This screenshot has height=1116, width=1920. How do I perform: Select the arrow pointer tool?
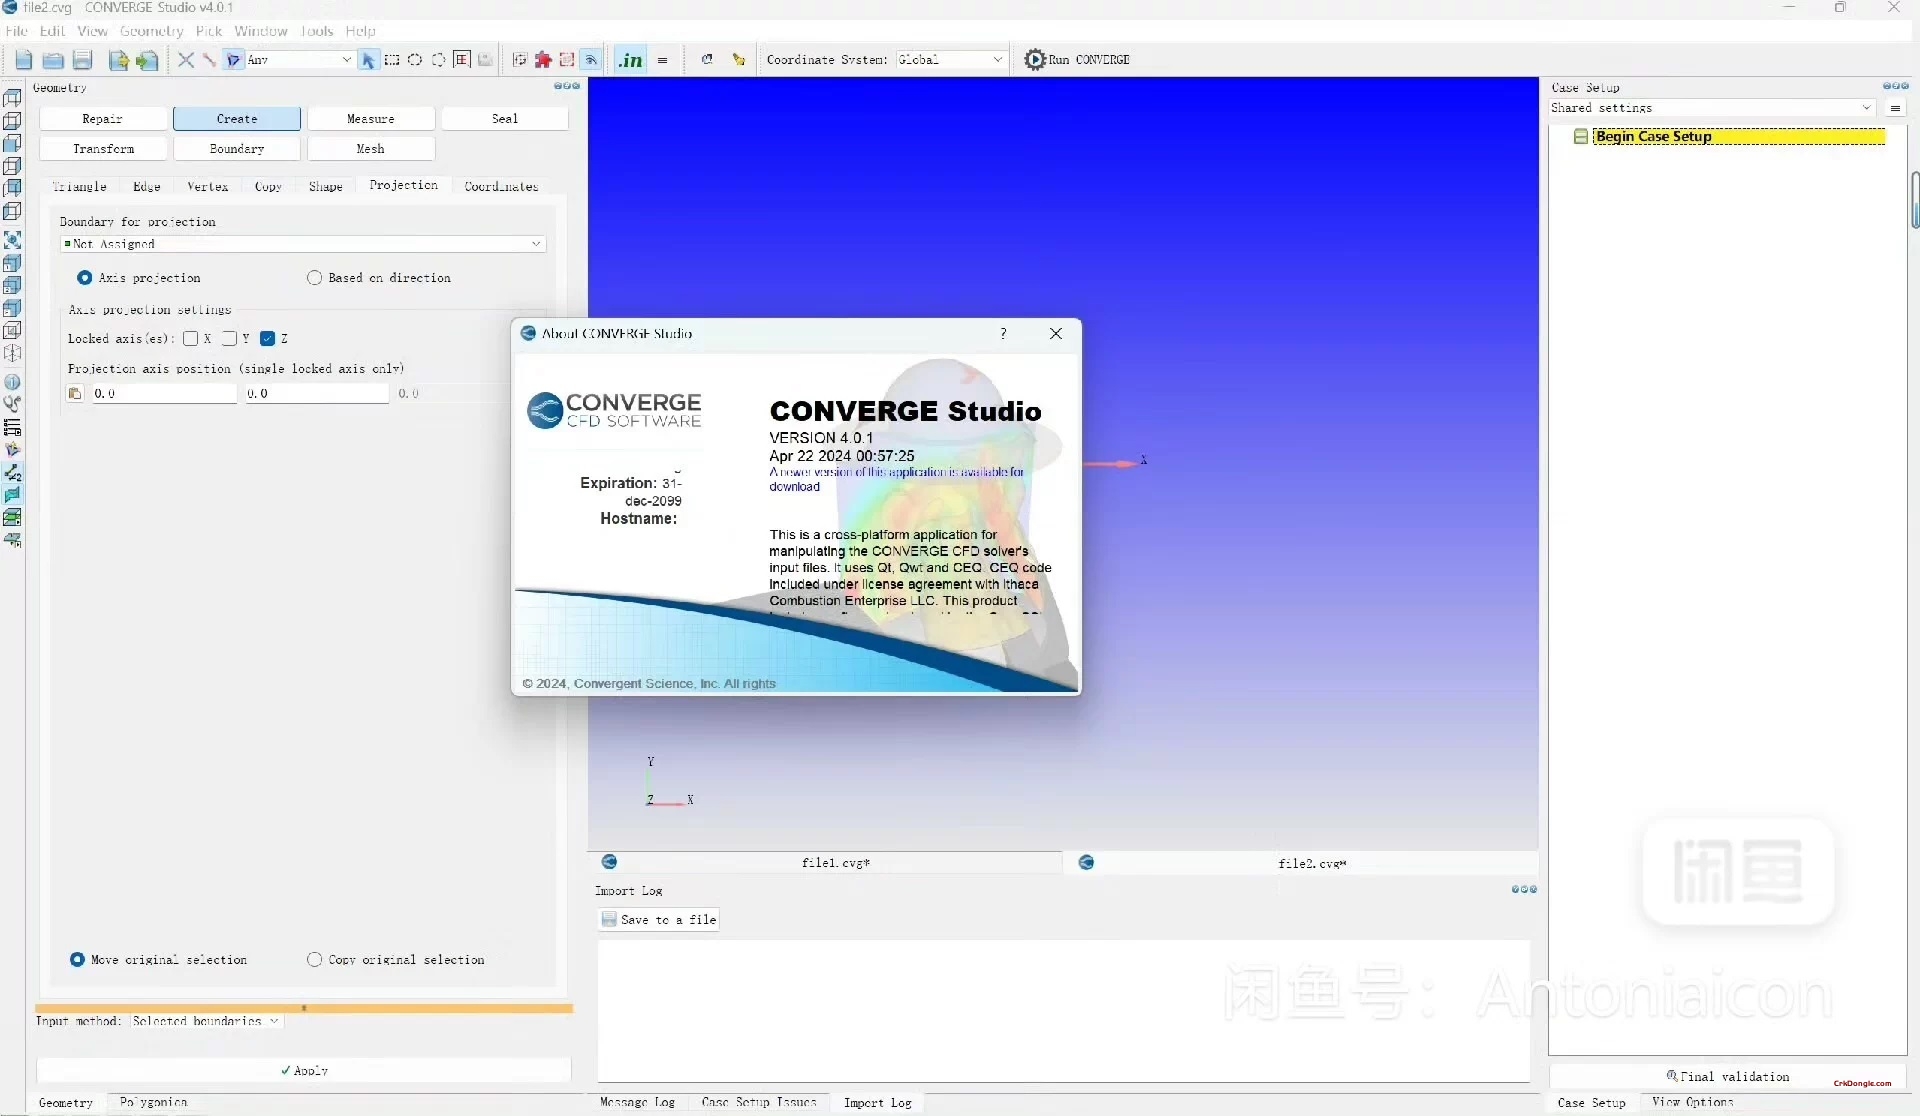[x=369, y=60]
